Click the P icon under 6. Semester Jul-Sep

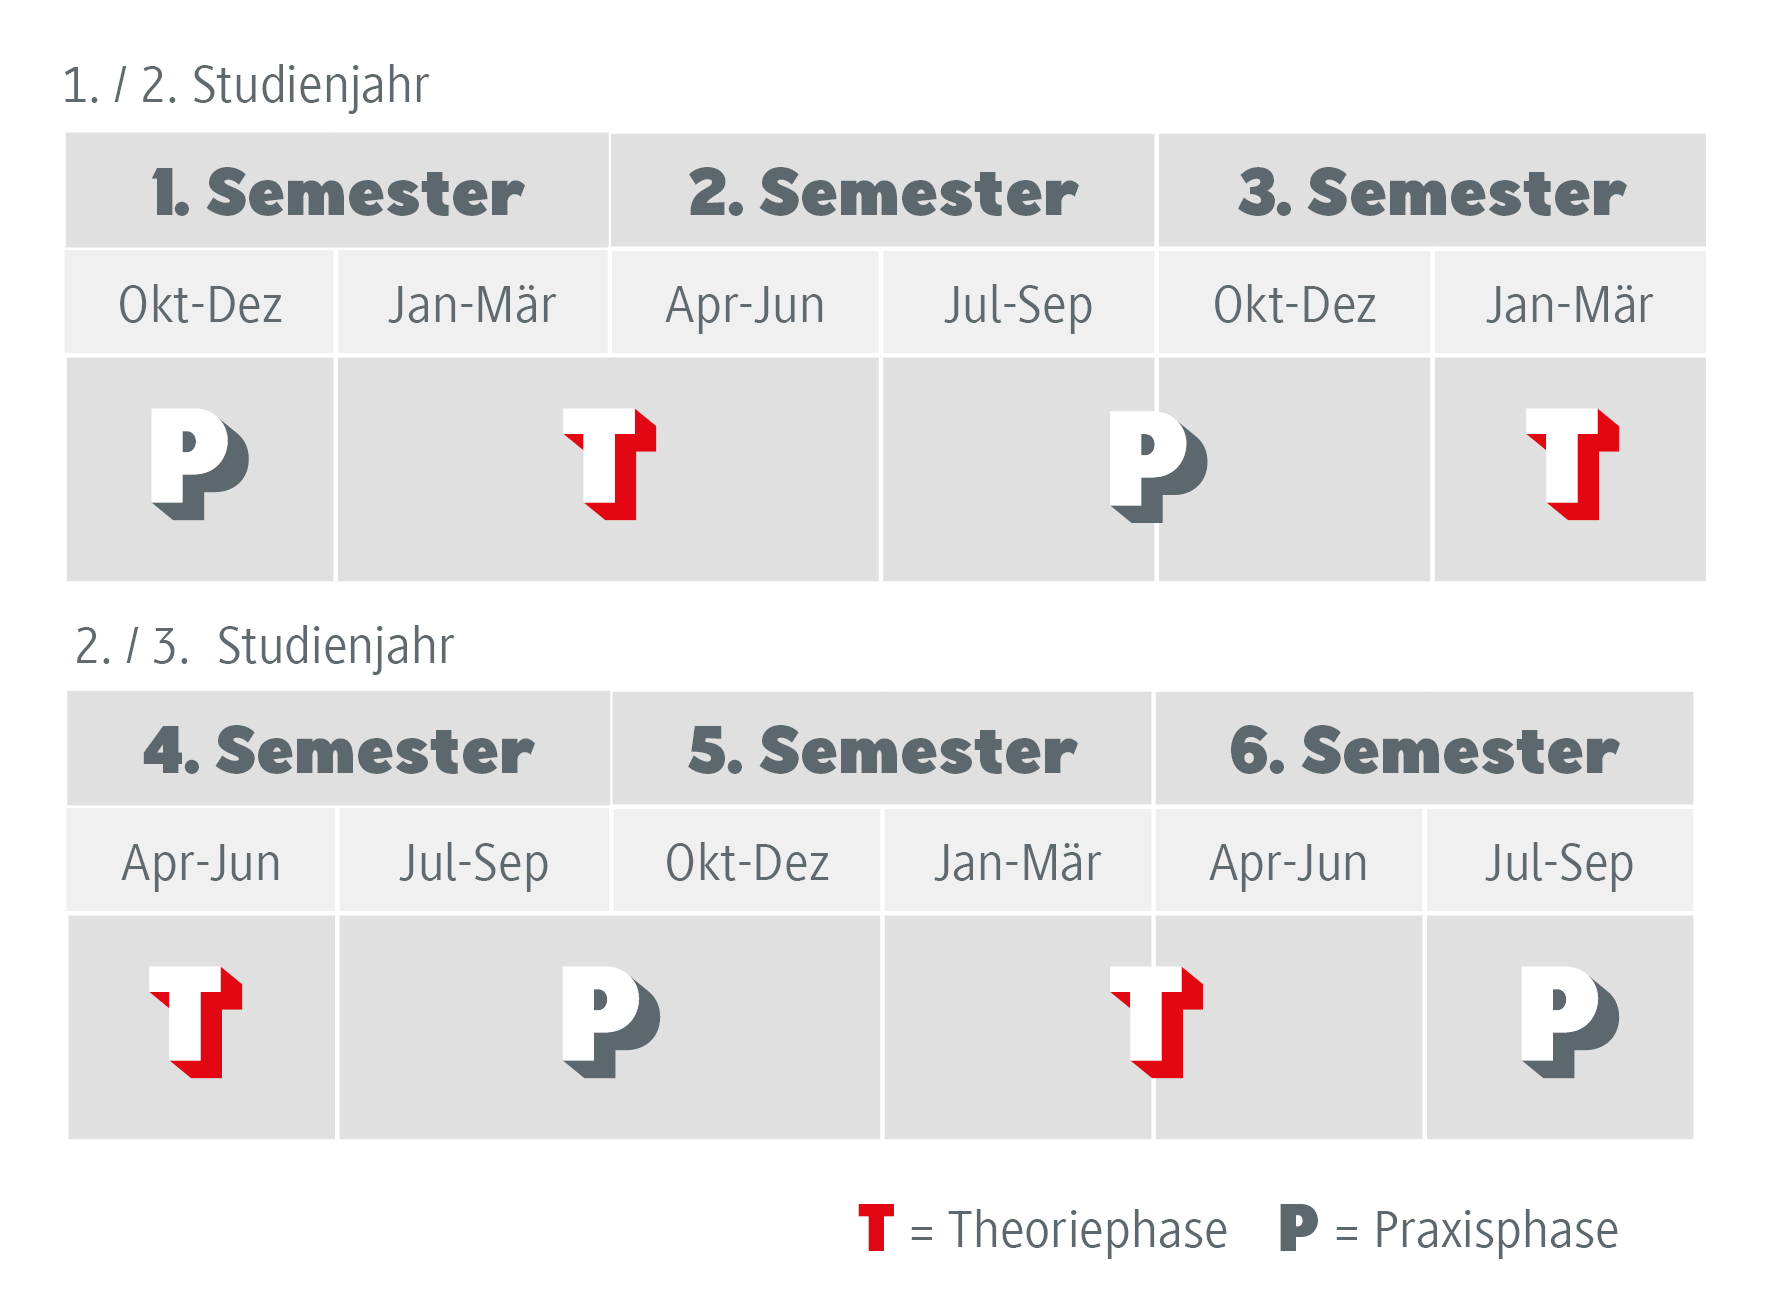click(x=1570, y=1022)
